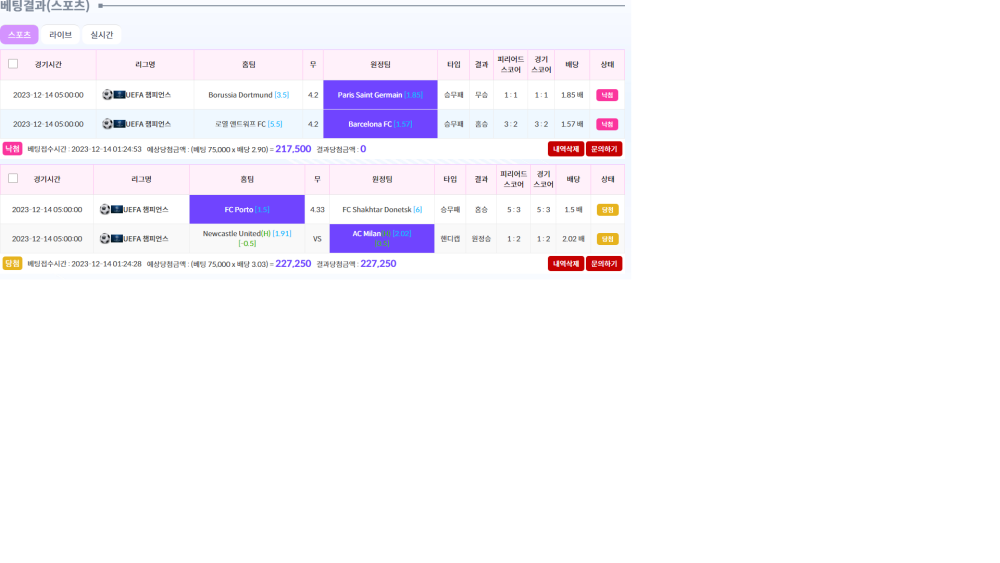Click 당첨 status badge in FC Porto row
Viewport: 1000px width, 563px height.
point(607,210)
